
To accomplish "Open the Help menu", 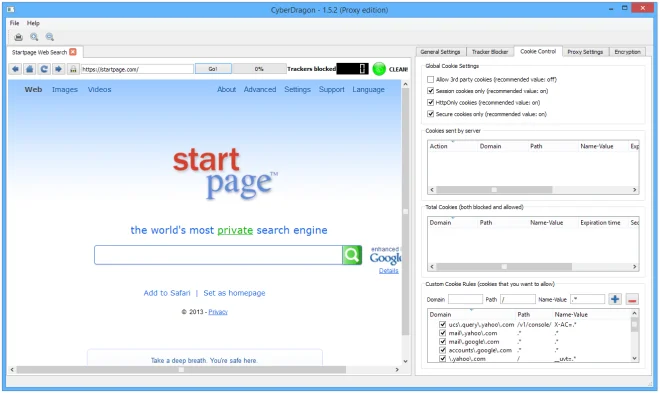I will (x=33, y=23).
